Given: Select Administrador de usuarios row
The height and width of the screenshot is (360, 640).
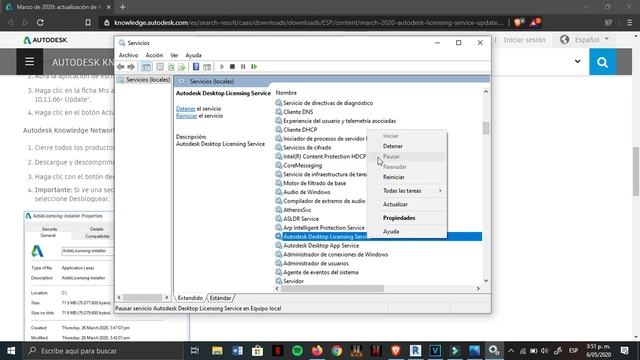Looking at the screenshot, I should [316, 264].
